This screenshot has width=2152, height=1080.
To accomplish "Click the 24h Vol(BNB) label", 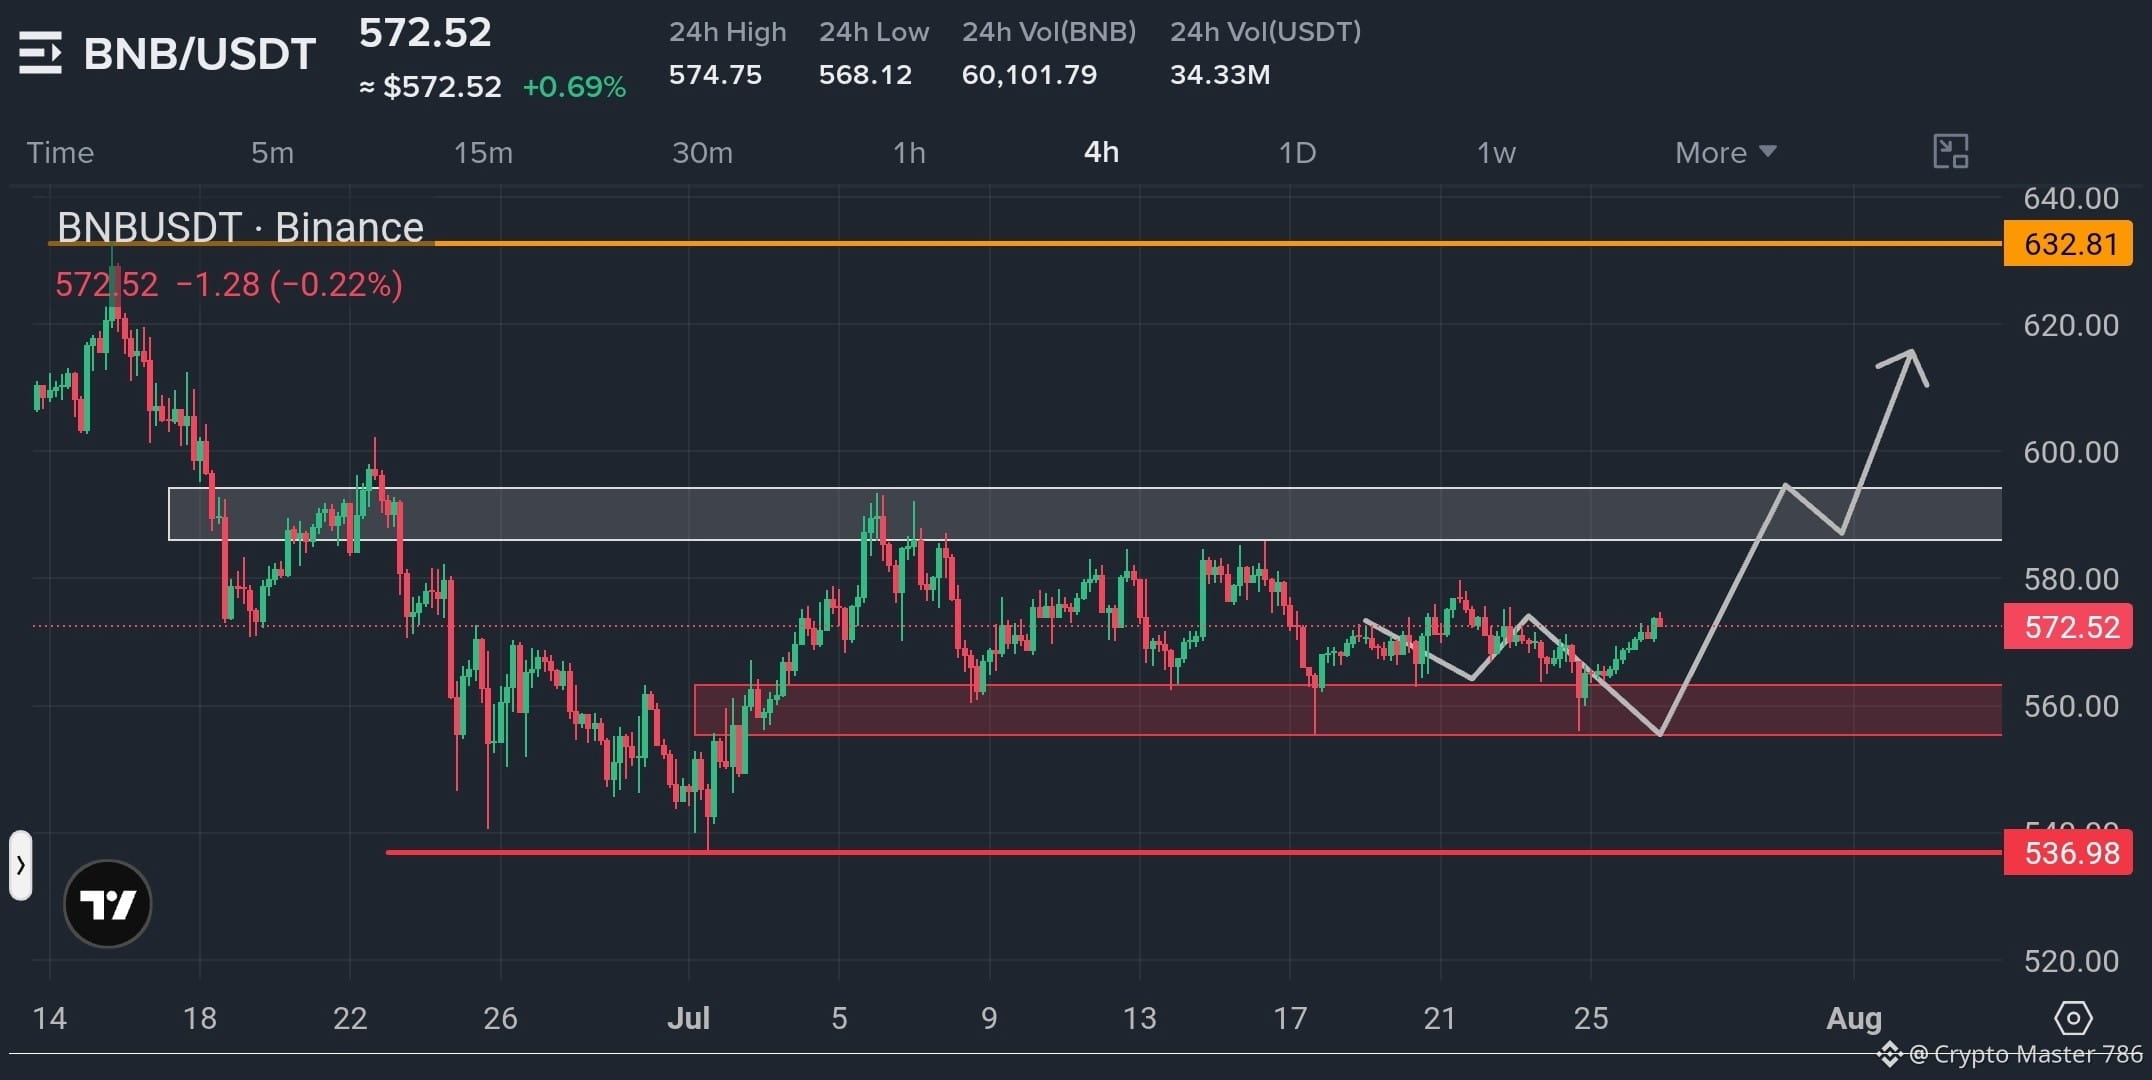I will click(1049, 32).
